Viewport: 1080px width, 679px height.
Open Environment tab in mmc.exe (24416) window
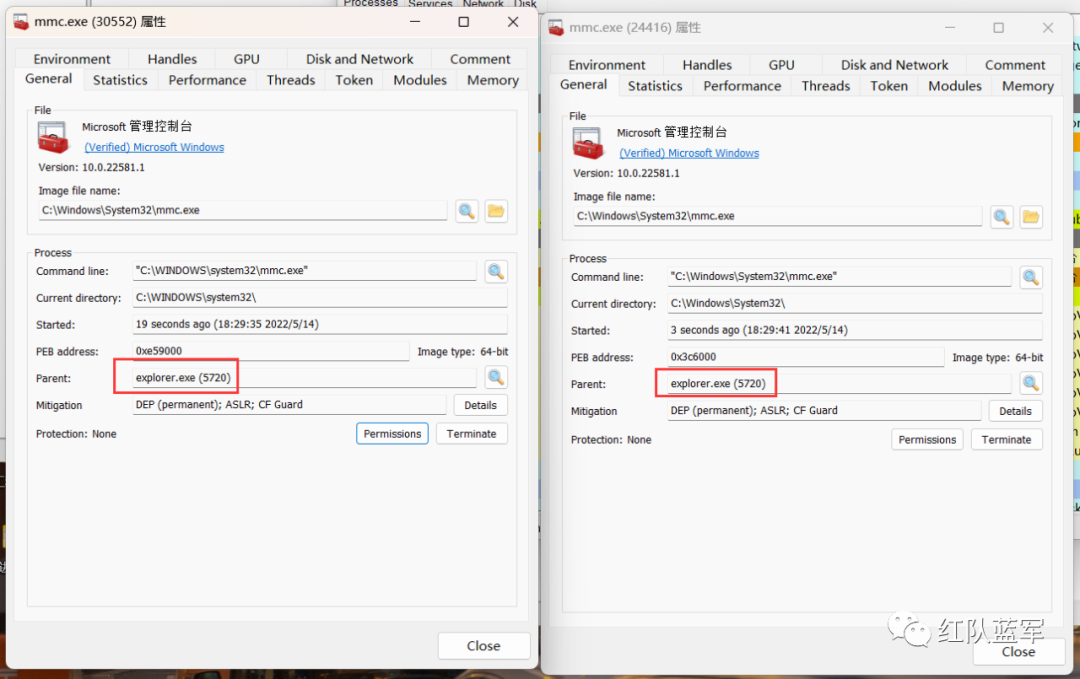click(x=607, y=65)
